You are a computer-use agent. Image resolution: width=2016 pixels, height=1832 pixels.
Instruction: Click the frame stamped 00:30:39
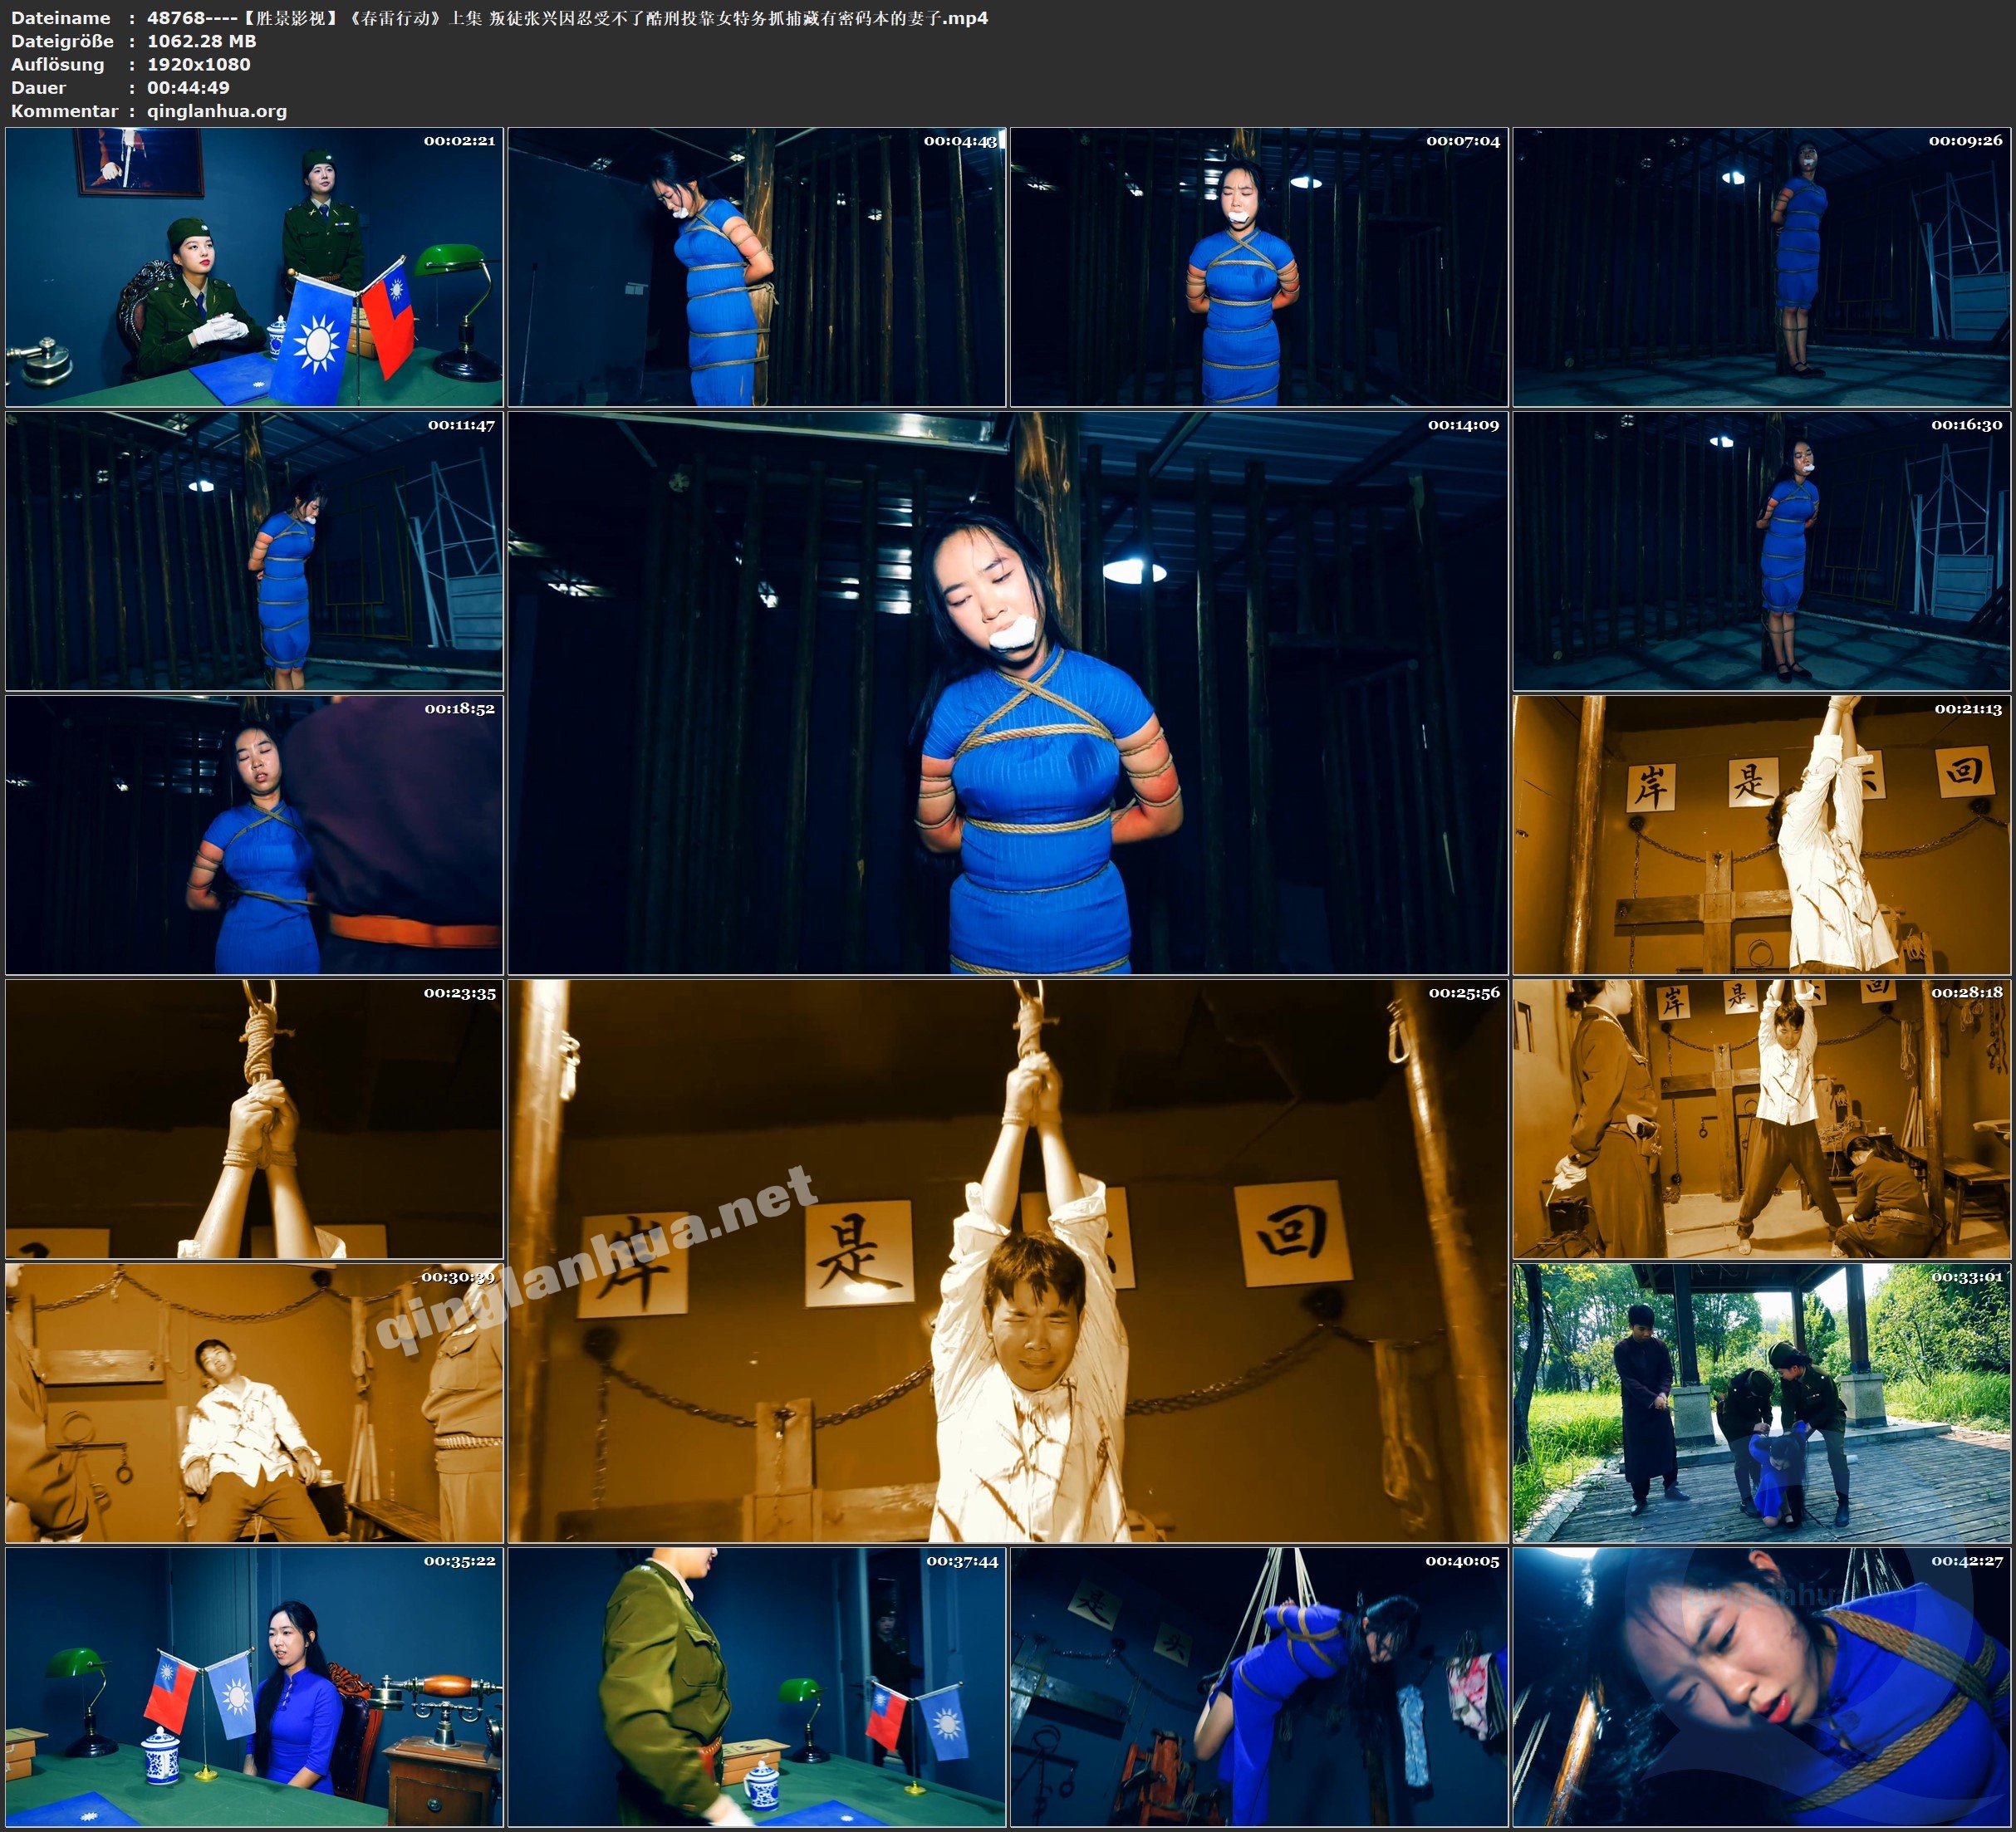point(254,1403)
